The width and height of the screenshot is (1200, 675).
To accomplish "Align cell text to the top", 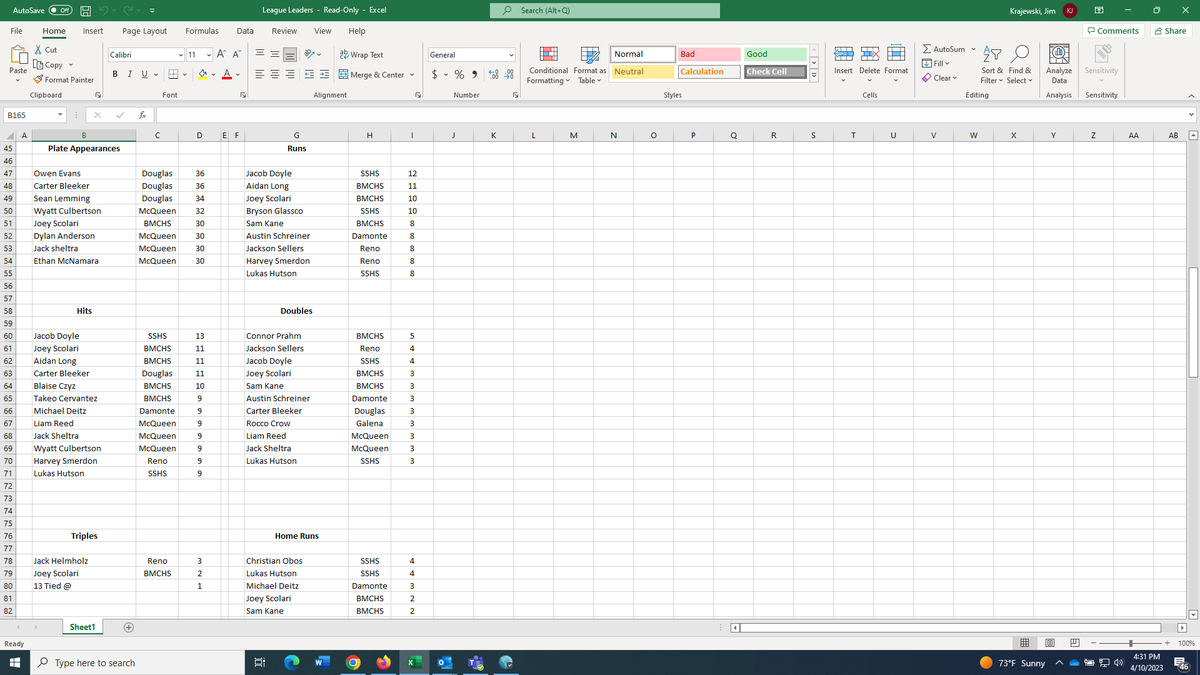I will point(259,55).
